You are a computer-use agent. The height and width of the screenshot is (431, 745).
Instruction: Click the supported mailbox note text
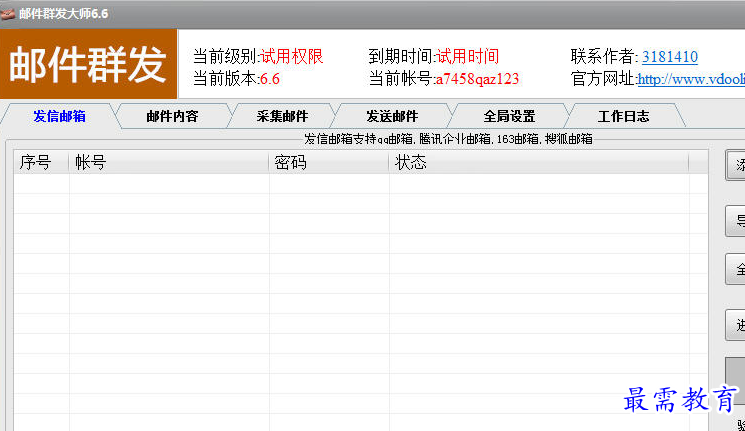[449, 139]
